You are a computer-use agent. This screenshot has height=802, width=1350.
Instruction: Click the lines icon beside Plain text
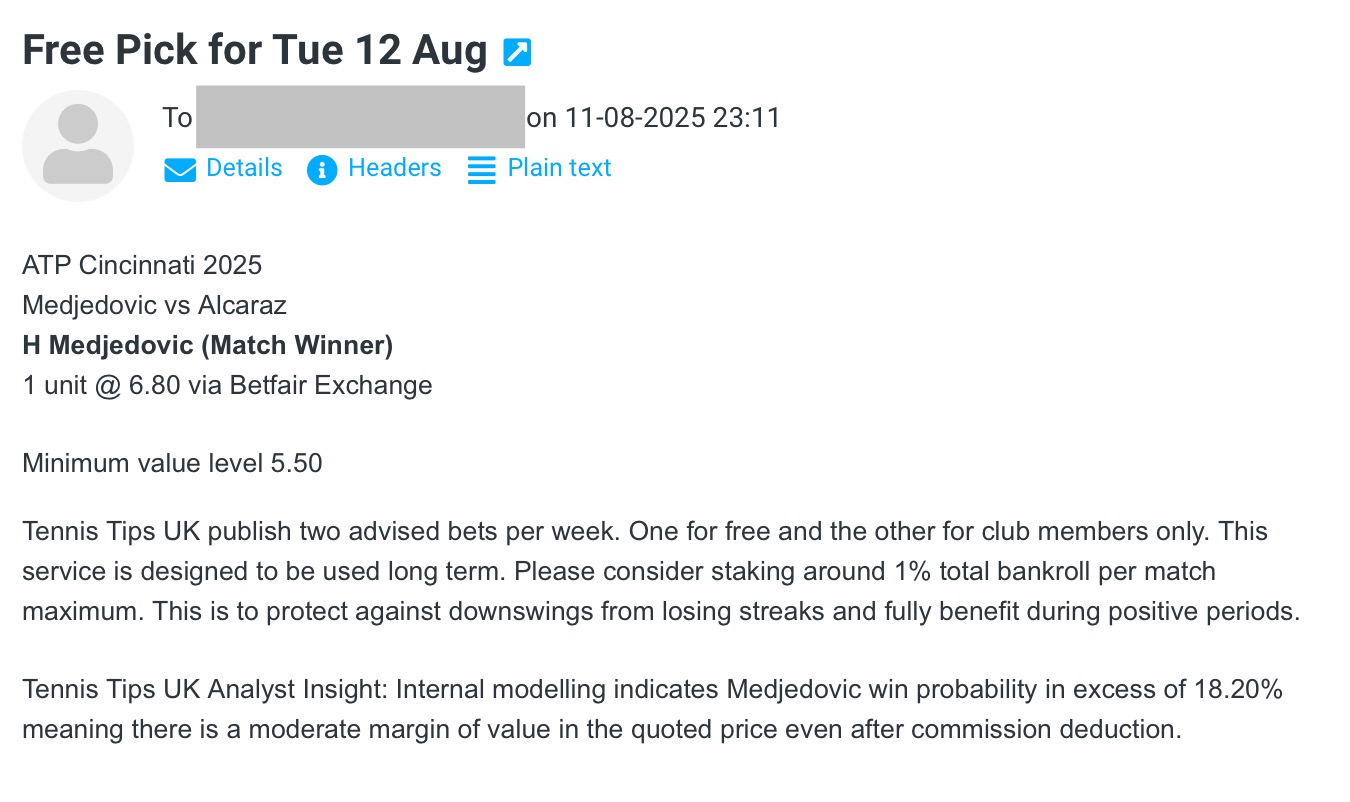482,169
